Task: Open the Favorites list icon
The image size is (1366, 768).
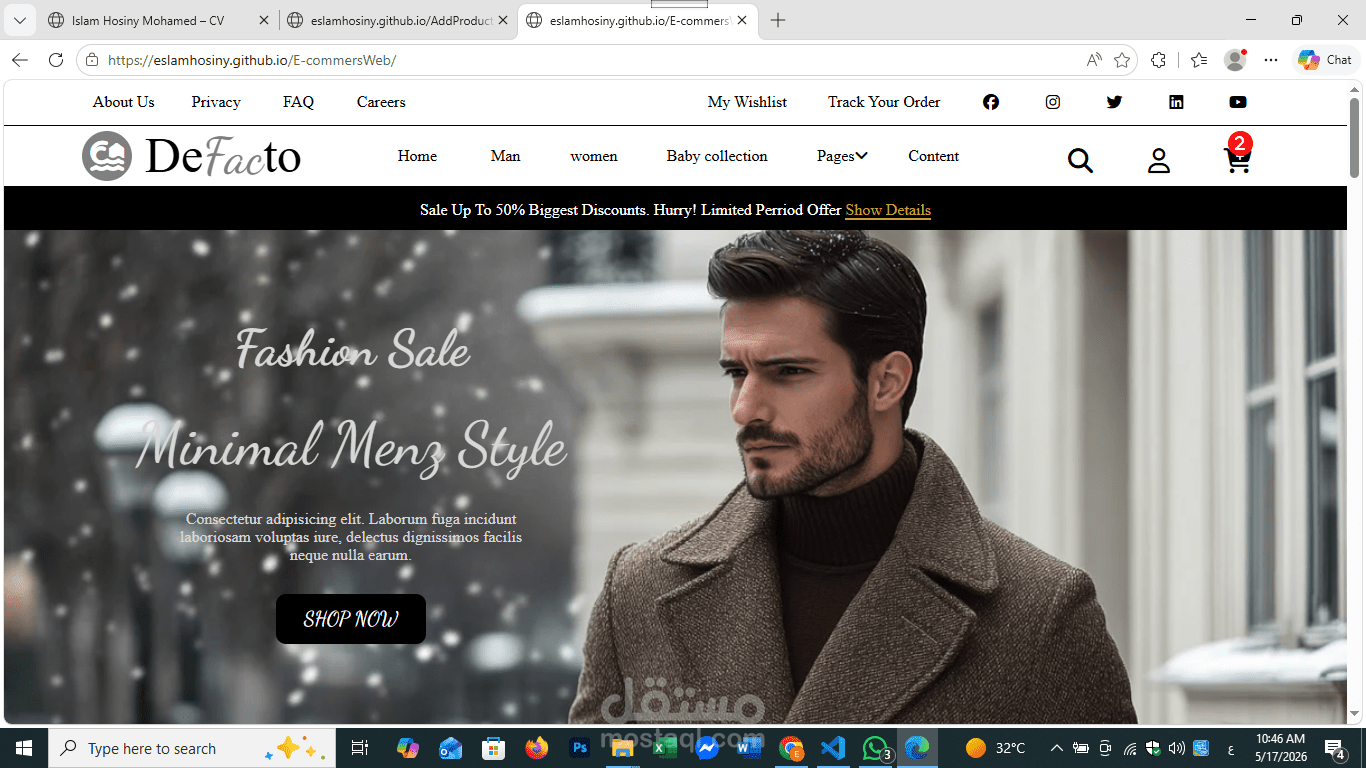Action: (1199, 60)
